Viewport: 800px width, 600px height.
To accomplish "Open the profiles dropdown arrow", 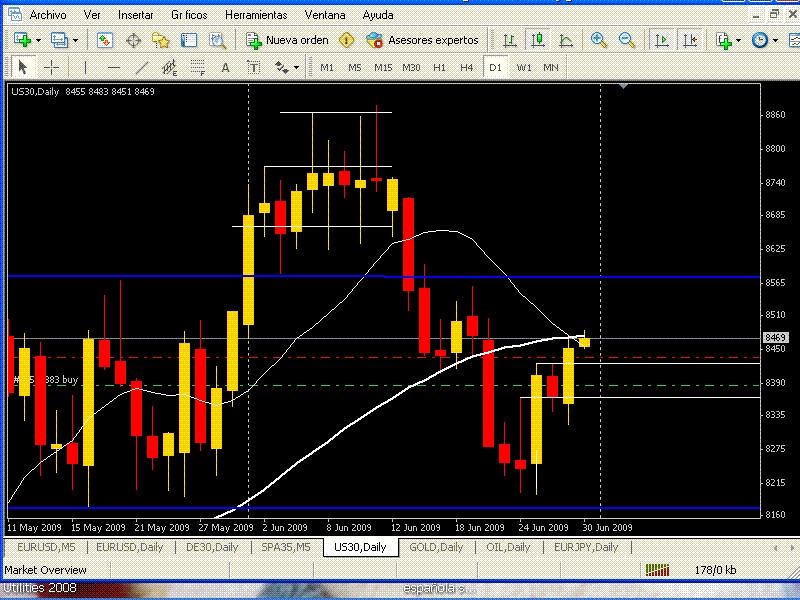I will [75, 40].
